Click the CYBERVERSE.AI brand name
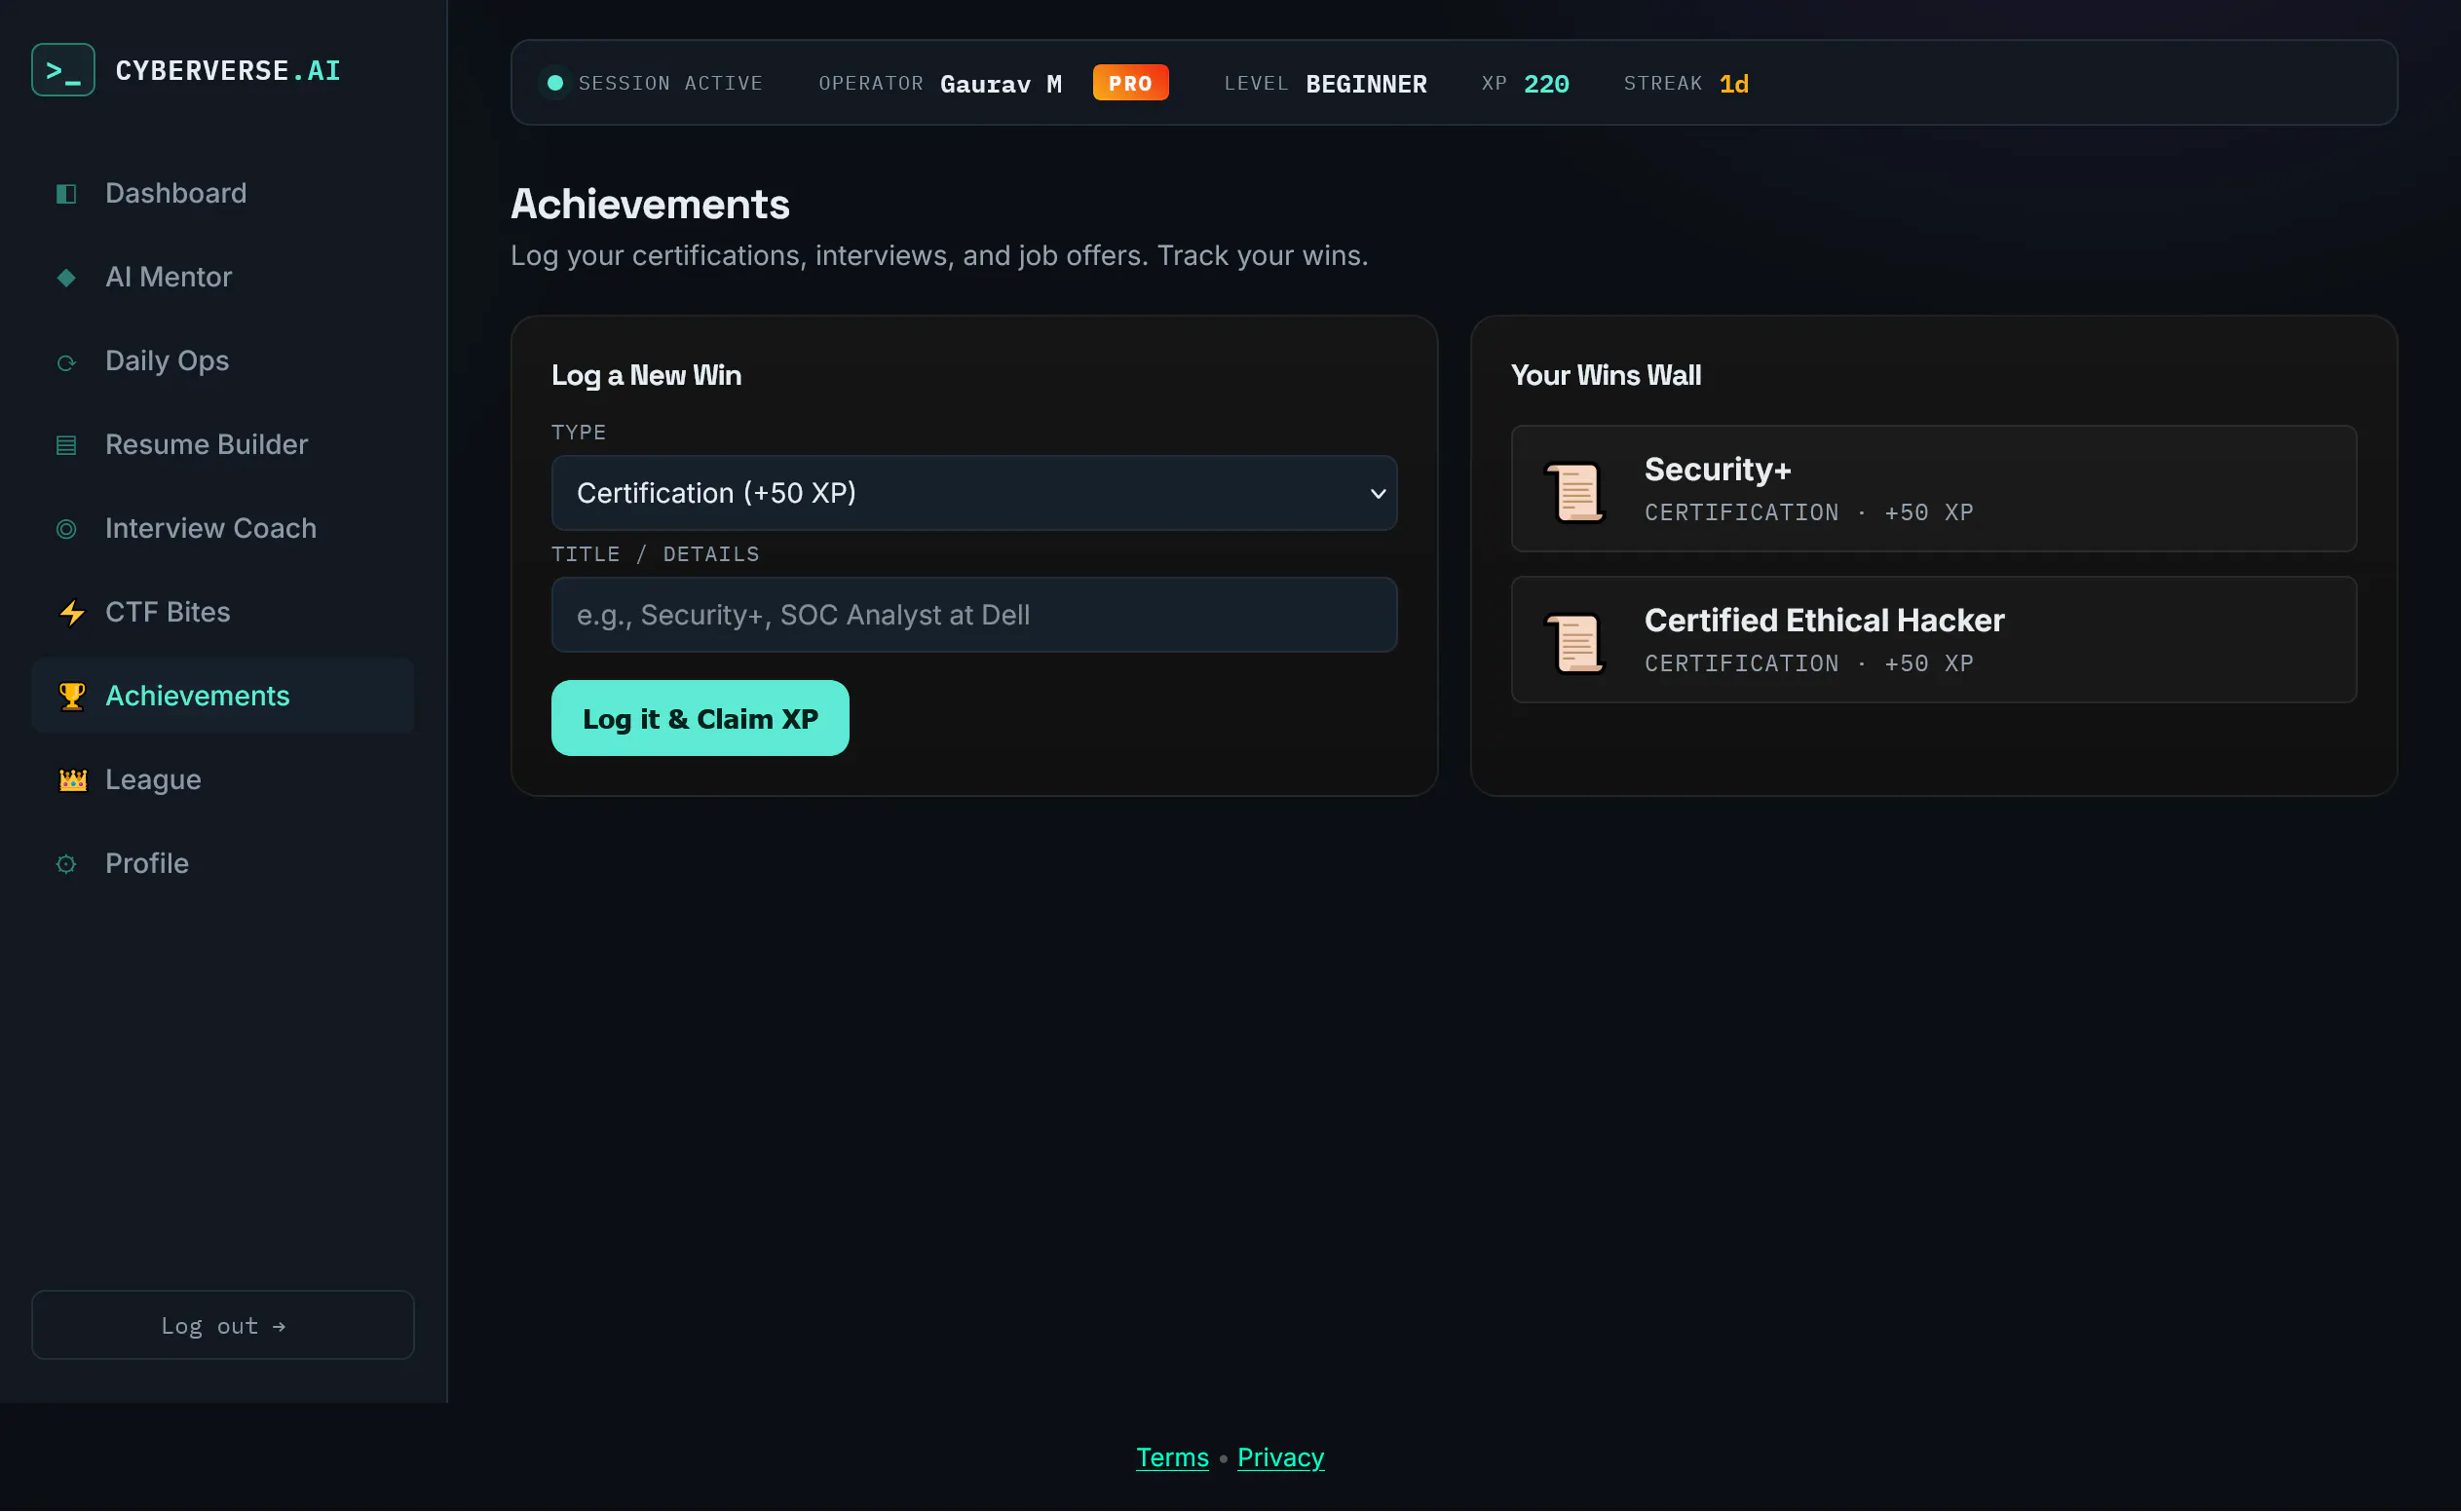 pos(228,71)
